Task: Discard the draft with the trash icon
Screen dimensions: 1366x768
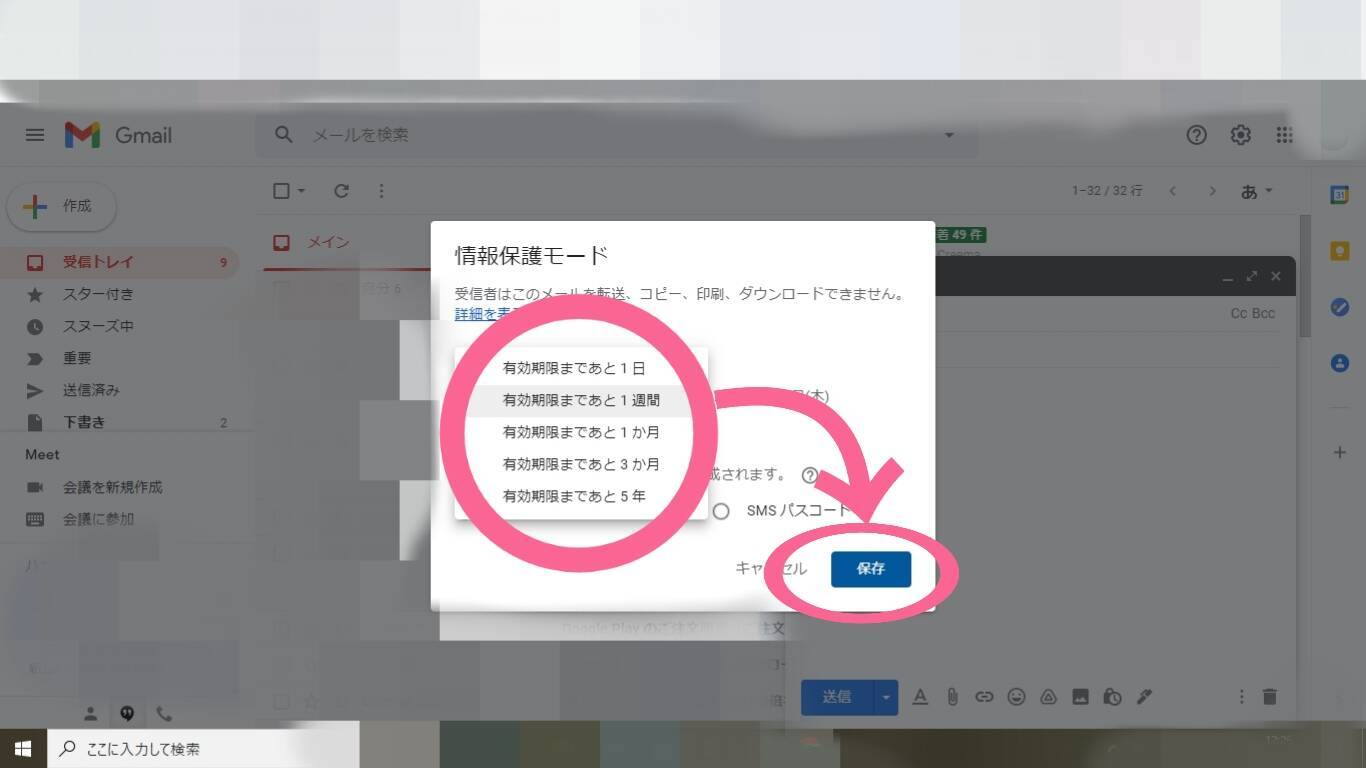Action: click(x=1269, y=697)
